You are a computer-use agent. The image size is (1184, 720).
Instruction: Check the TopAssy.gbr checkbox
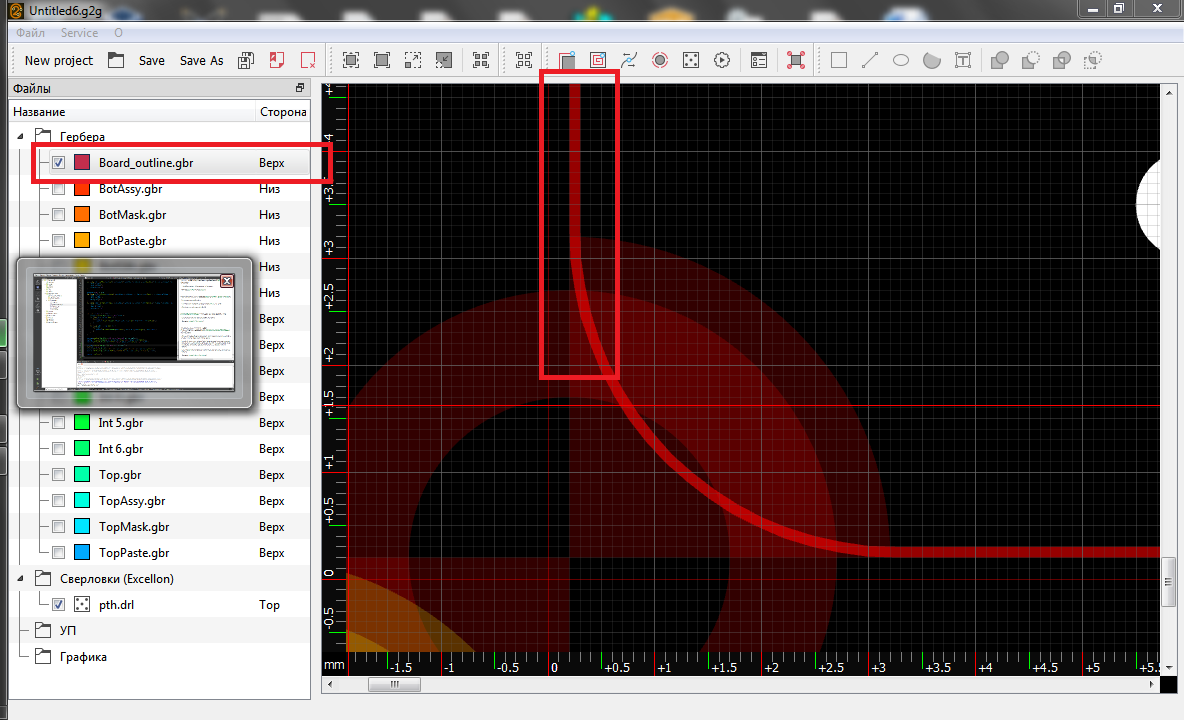pos(58,501)
